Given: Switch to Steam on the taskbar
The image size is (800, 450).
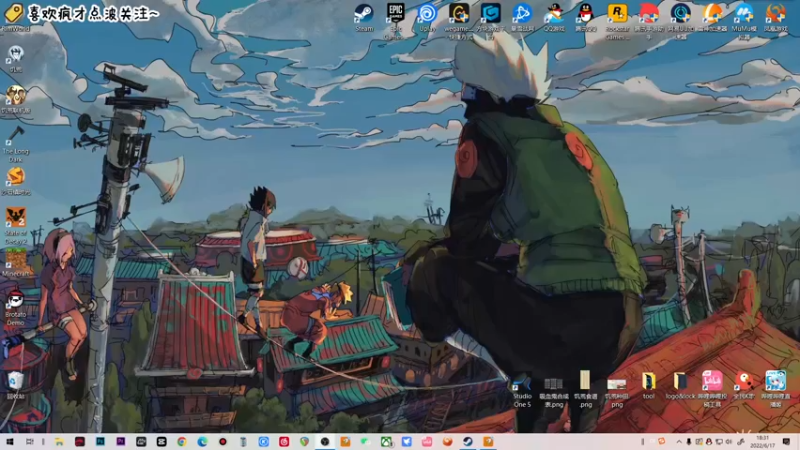Looking at the screenshot, I should pos(468,442).
